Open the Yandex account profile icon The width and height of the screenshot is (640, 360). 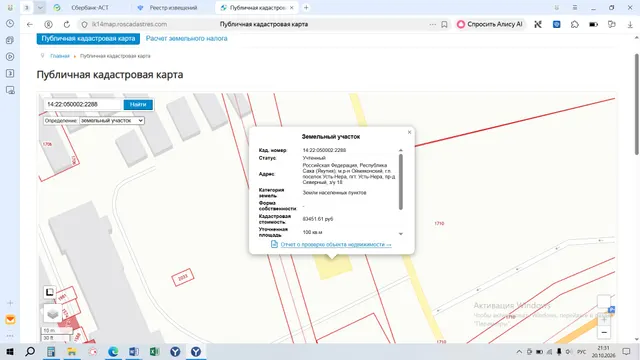click(x=49, y=24)
